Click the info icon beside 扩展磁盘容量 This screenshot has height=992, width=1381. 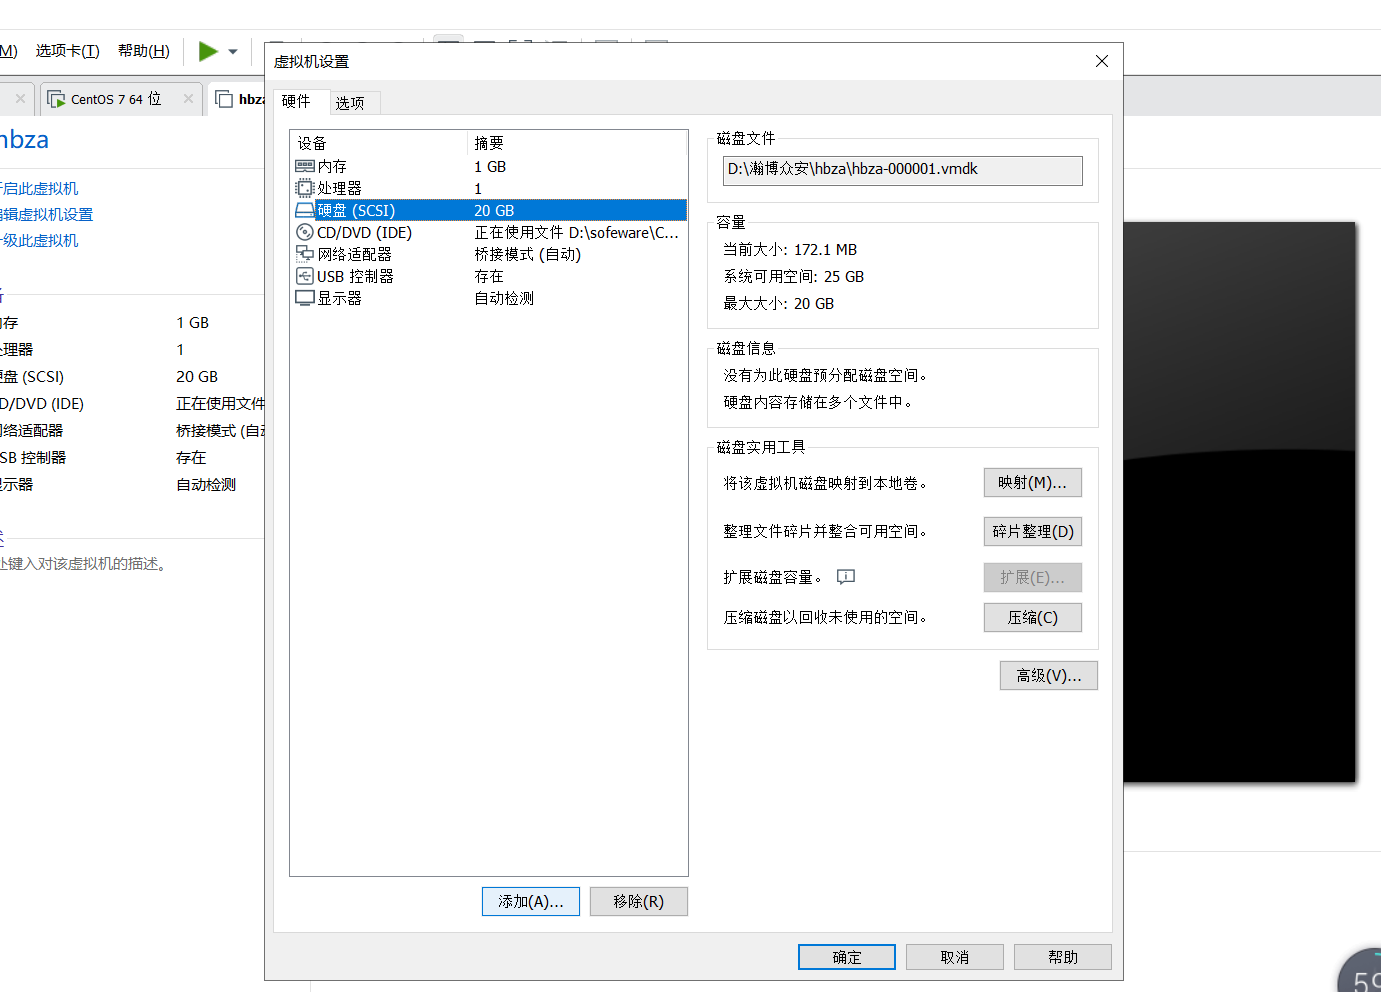coord(846,577)
